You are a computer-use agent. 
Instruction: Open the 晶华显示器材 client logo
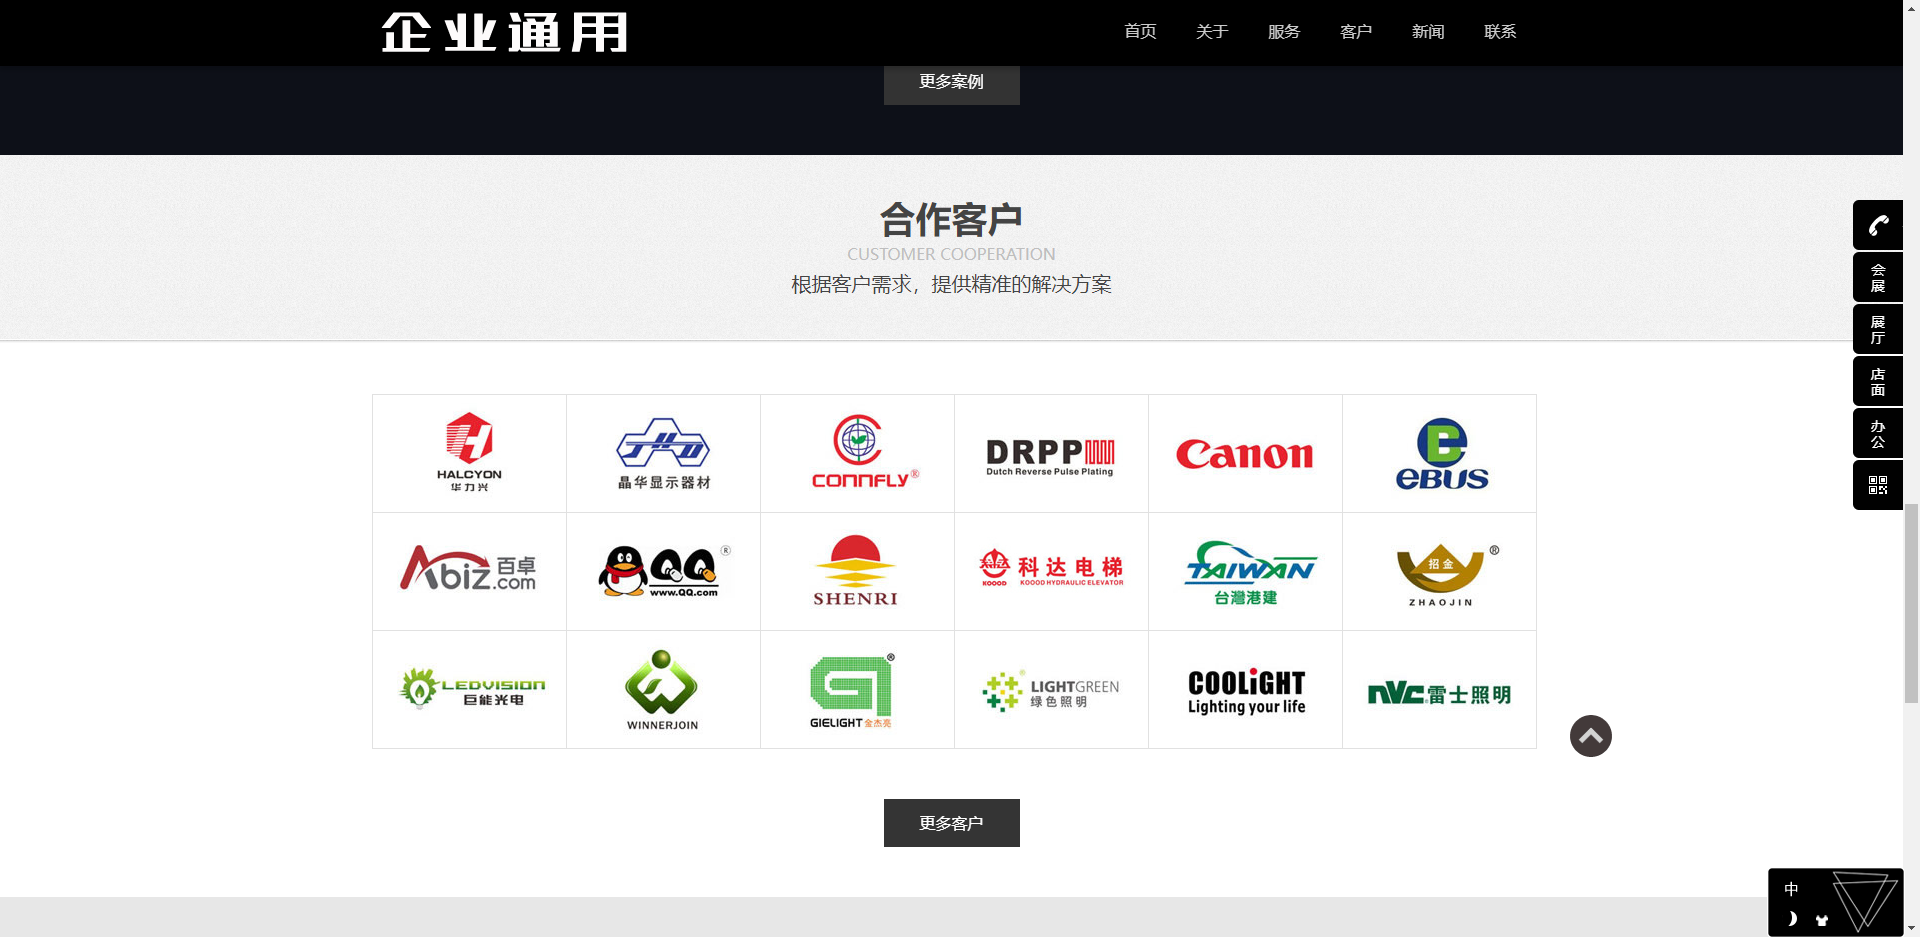(664, 453)
